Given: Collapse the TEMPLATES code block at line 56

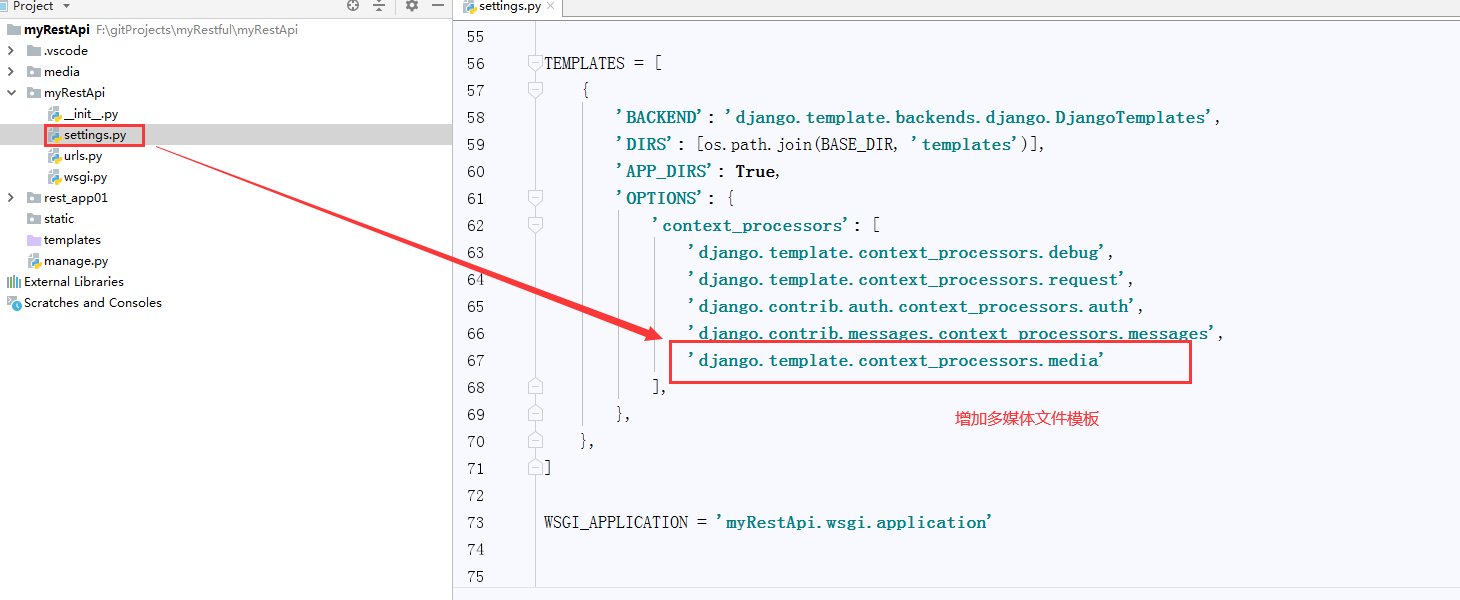Looking at the screenshot, I should (534, 62).
